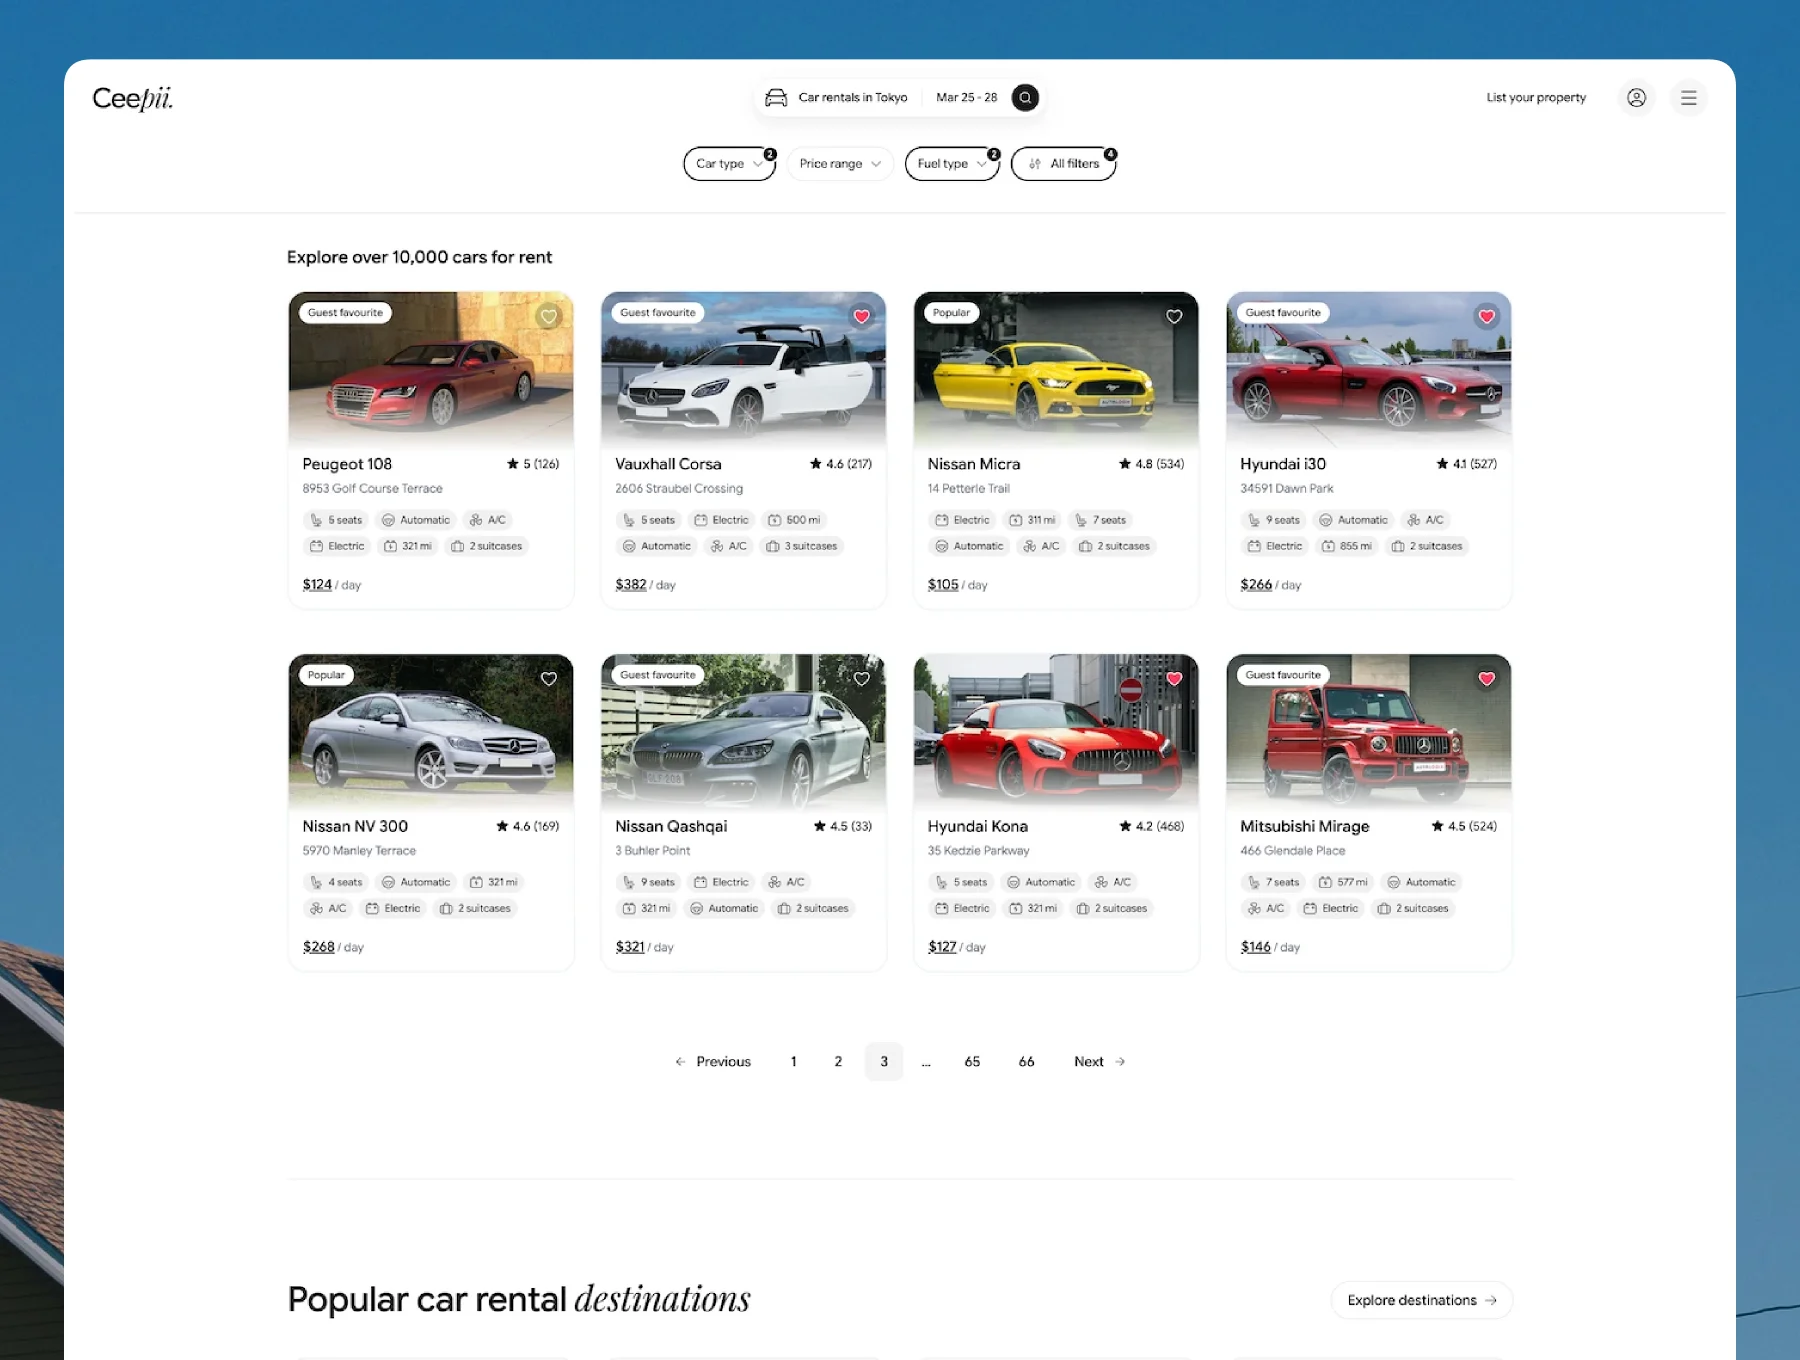Click the Nissan Micra title
The height and width of the screenshot is (1360, 1800).
[974, 464]
